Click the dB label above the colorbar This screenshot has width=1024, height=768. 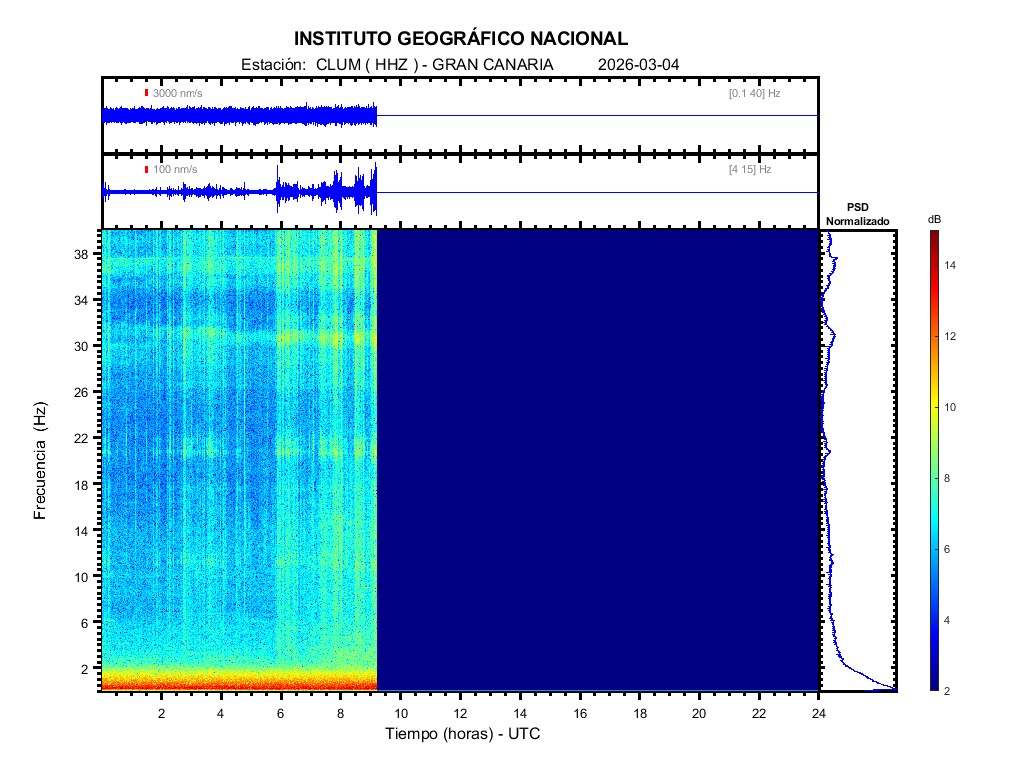click(x=934, y=219)
